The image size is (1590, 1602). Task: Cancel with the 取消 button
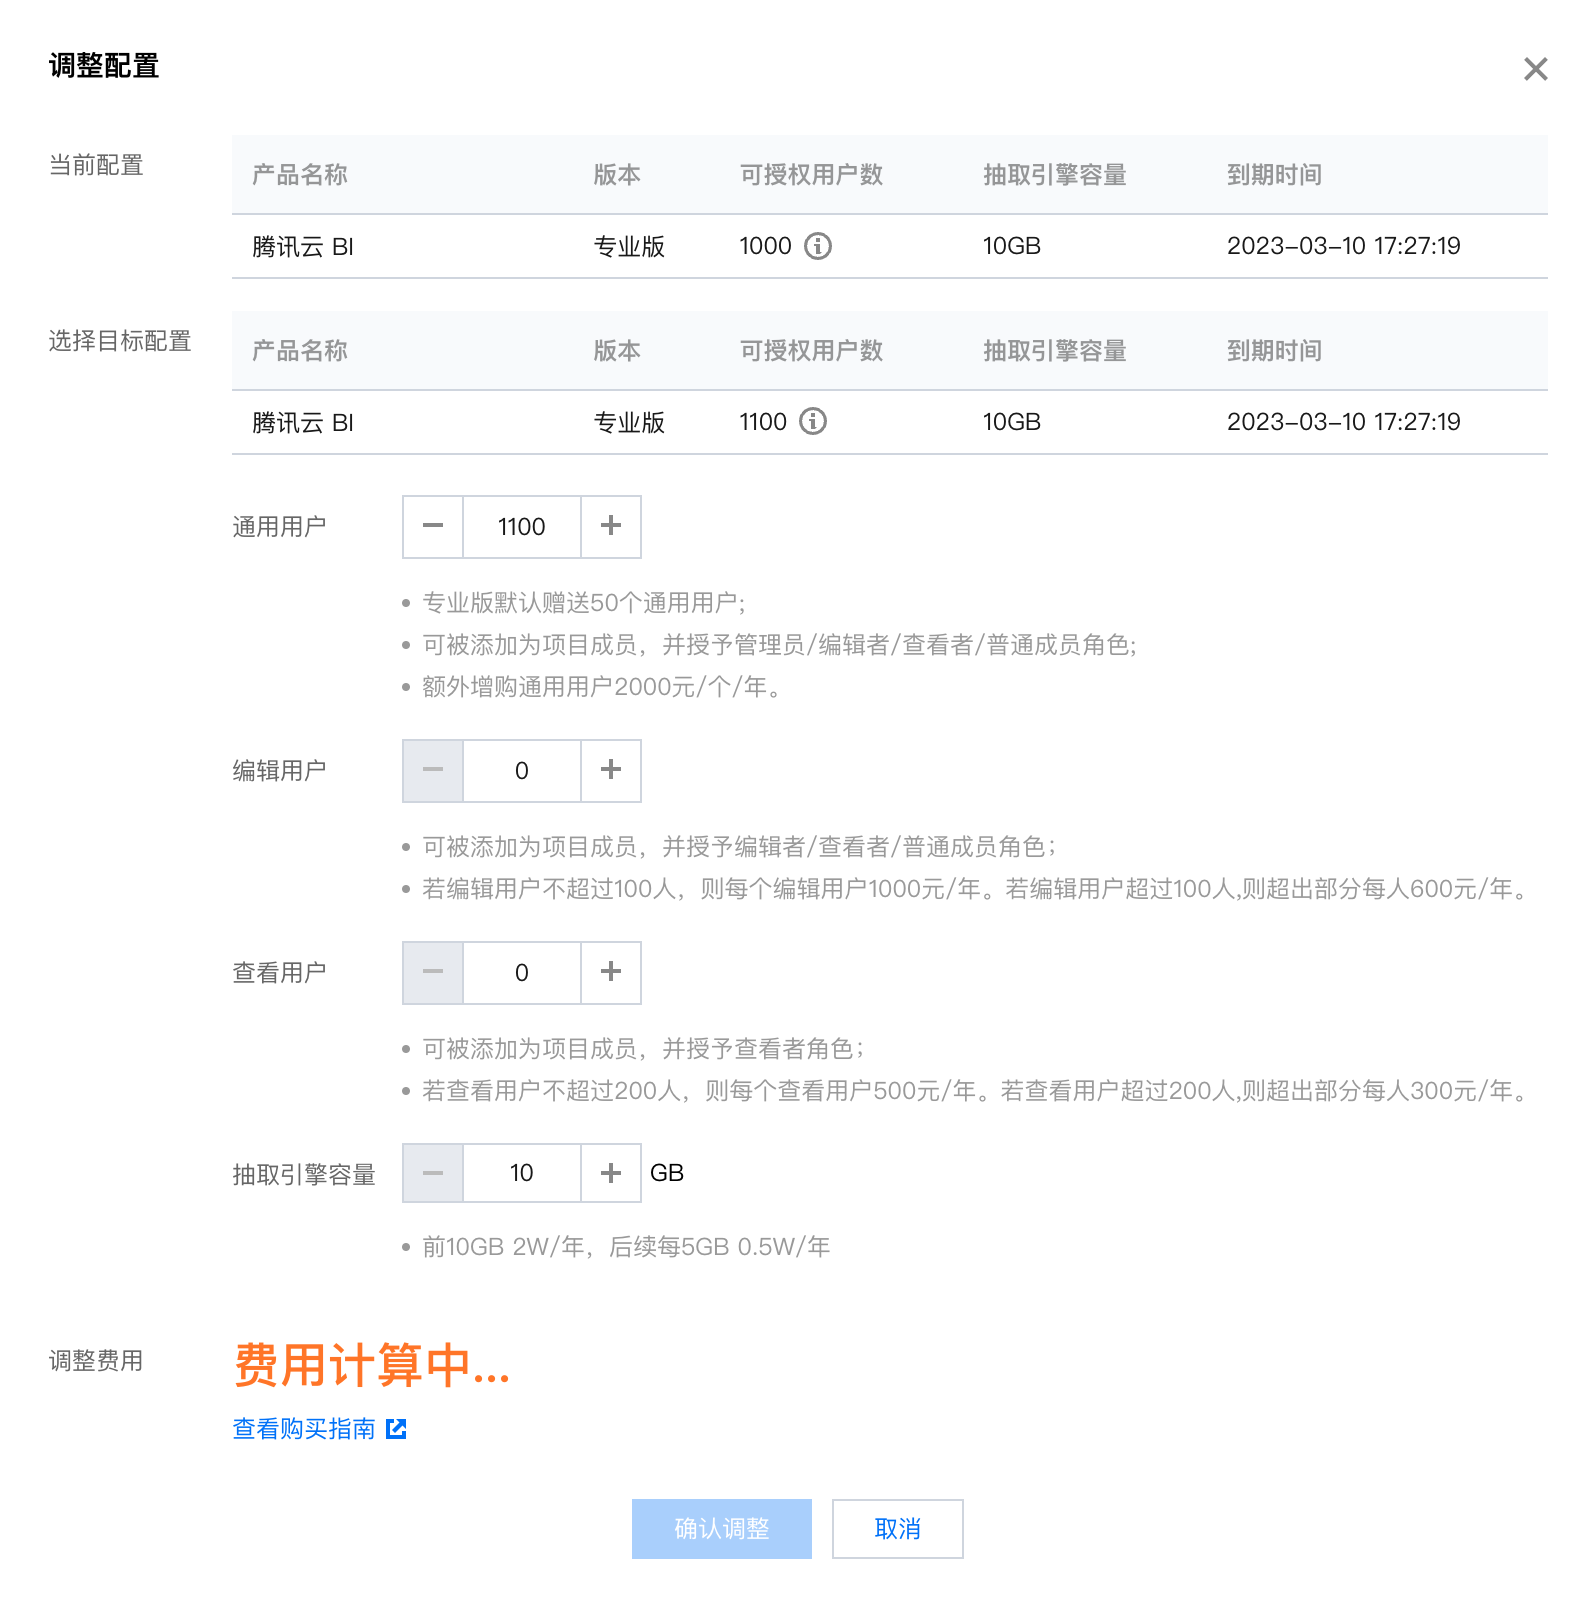pos(898,1529)
